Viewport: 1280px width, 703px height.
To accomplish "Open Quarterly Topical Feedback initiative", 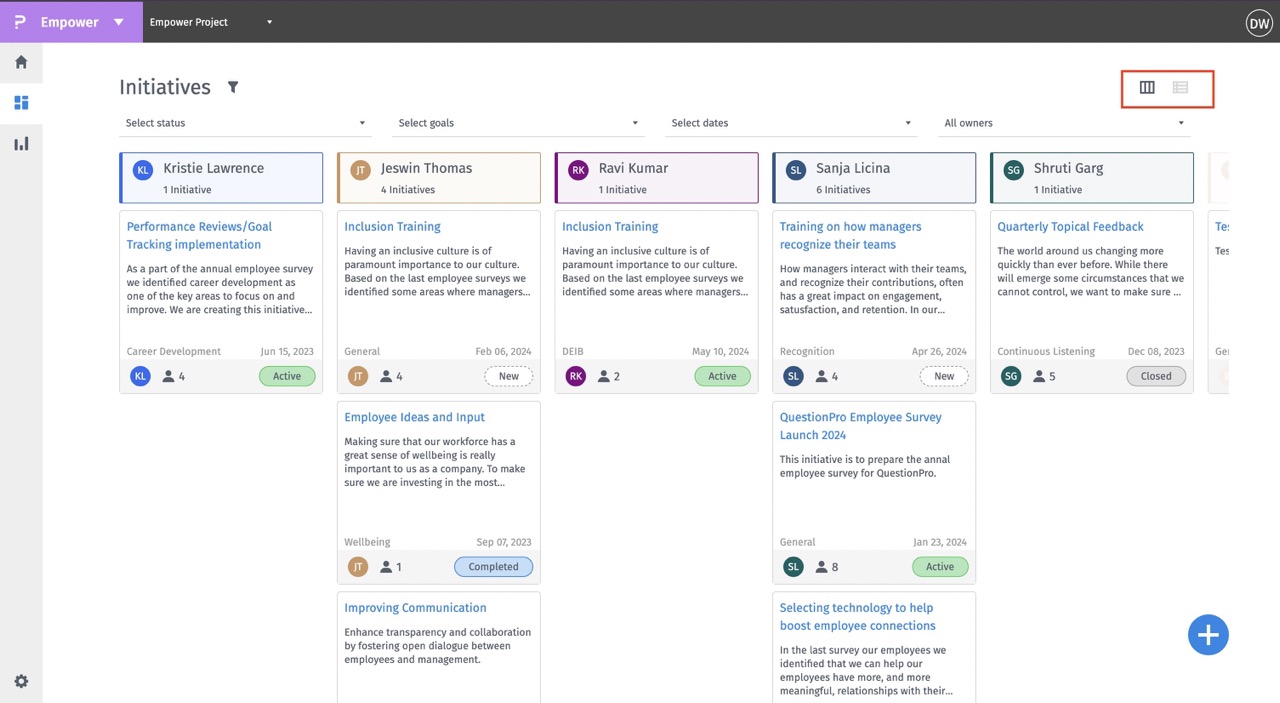I will pos(1070,227).
